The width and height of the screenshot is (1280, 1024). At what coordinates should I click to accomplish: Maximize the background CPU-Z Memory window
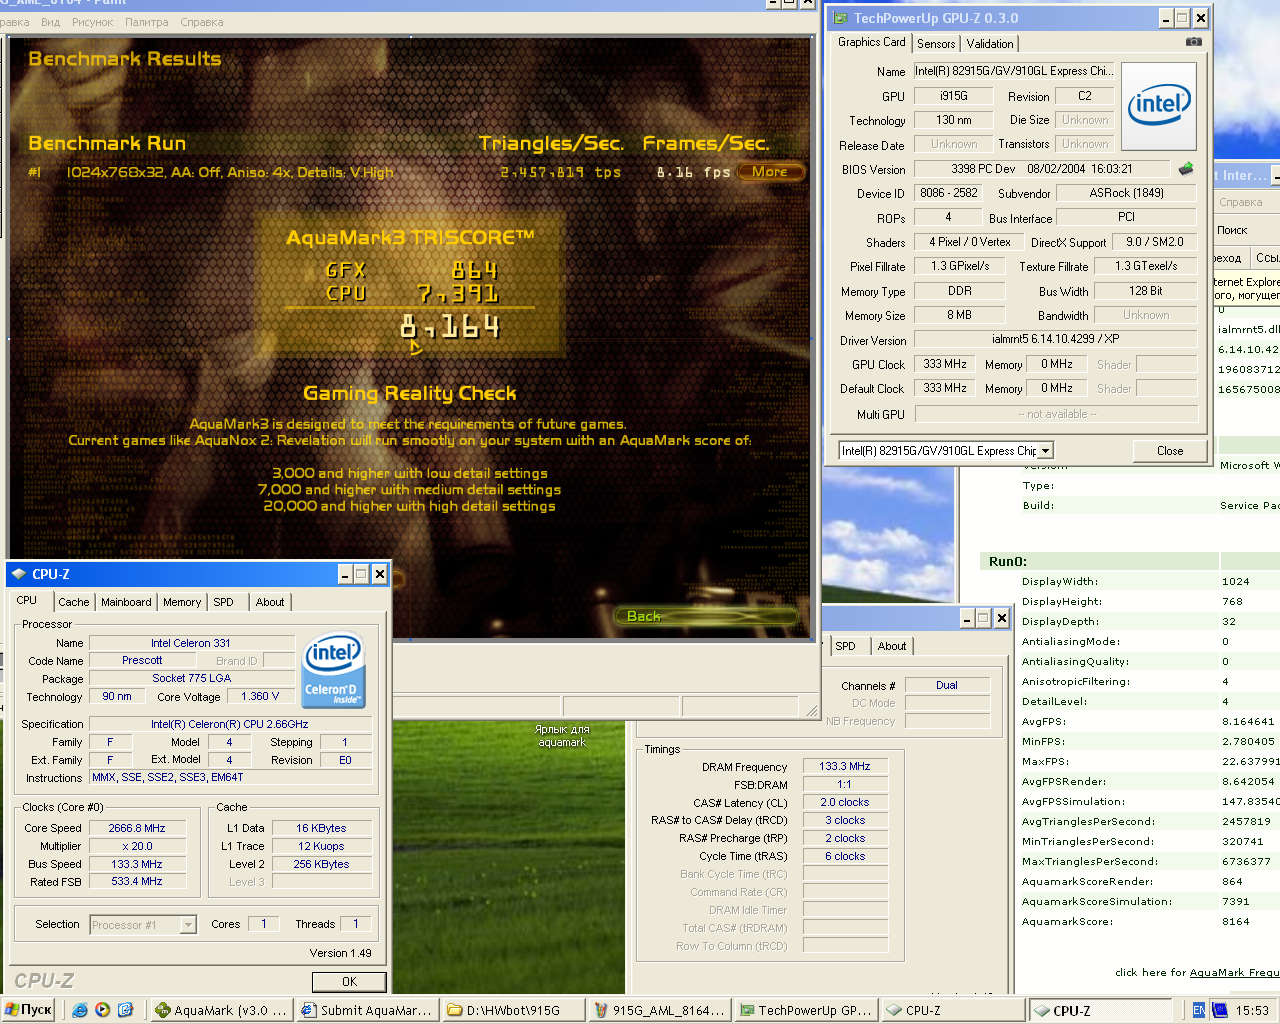click(983, 618)
